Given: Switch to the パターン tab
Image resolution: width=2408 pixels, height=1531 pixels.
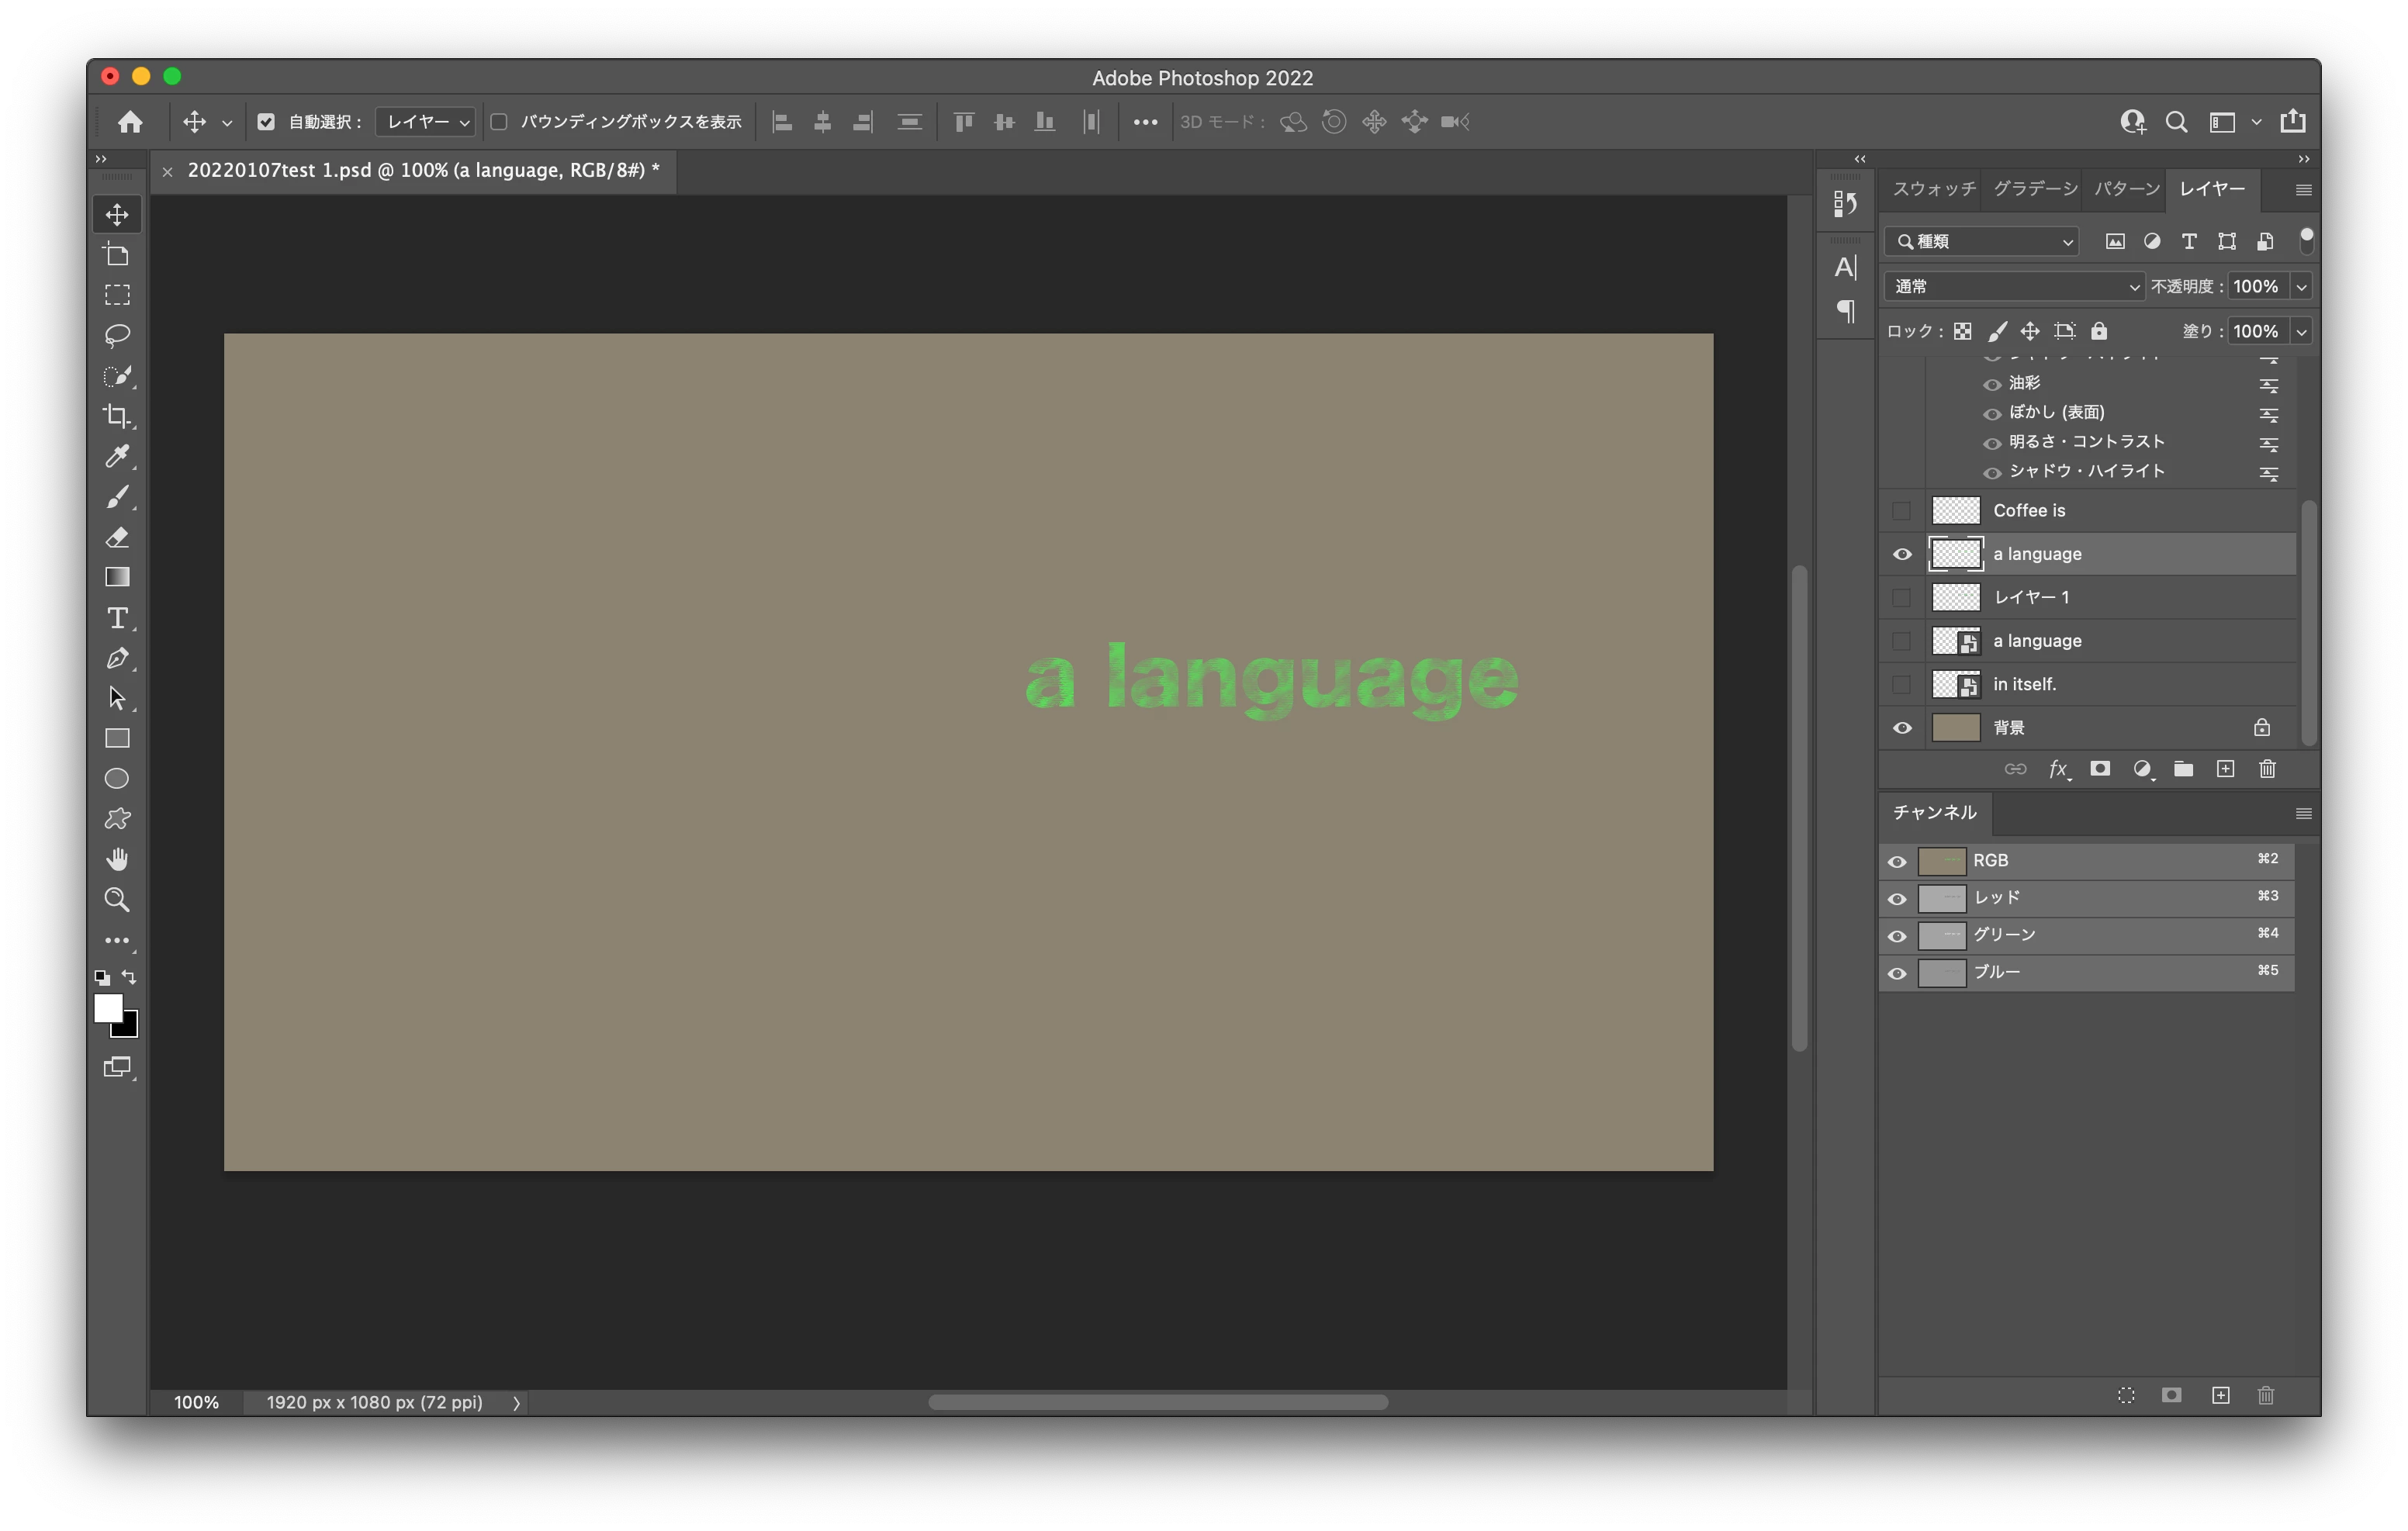Looking at the screenshot, I should pos(2126,189).
